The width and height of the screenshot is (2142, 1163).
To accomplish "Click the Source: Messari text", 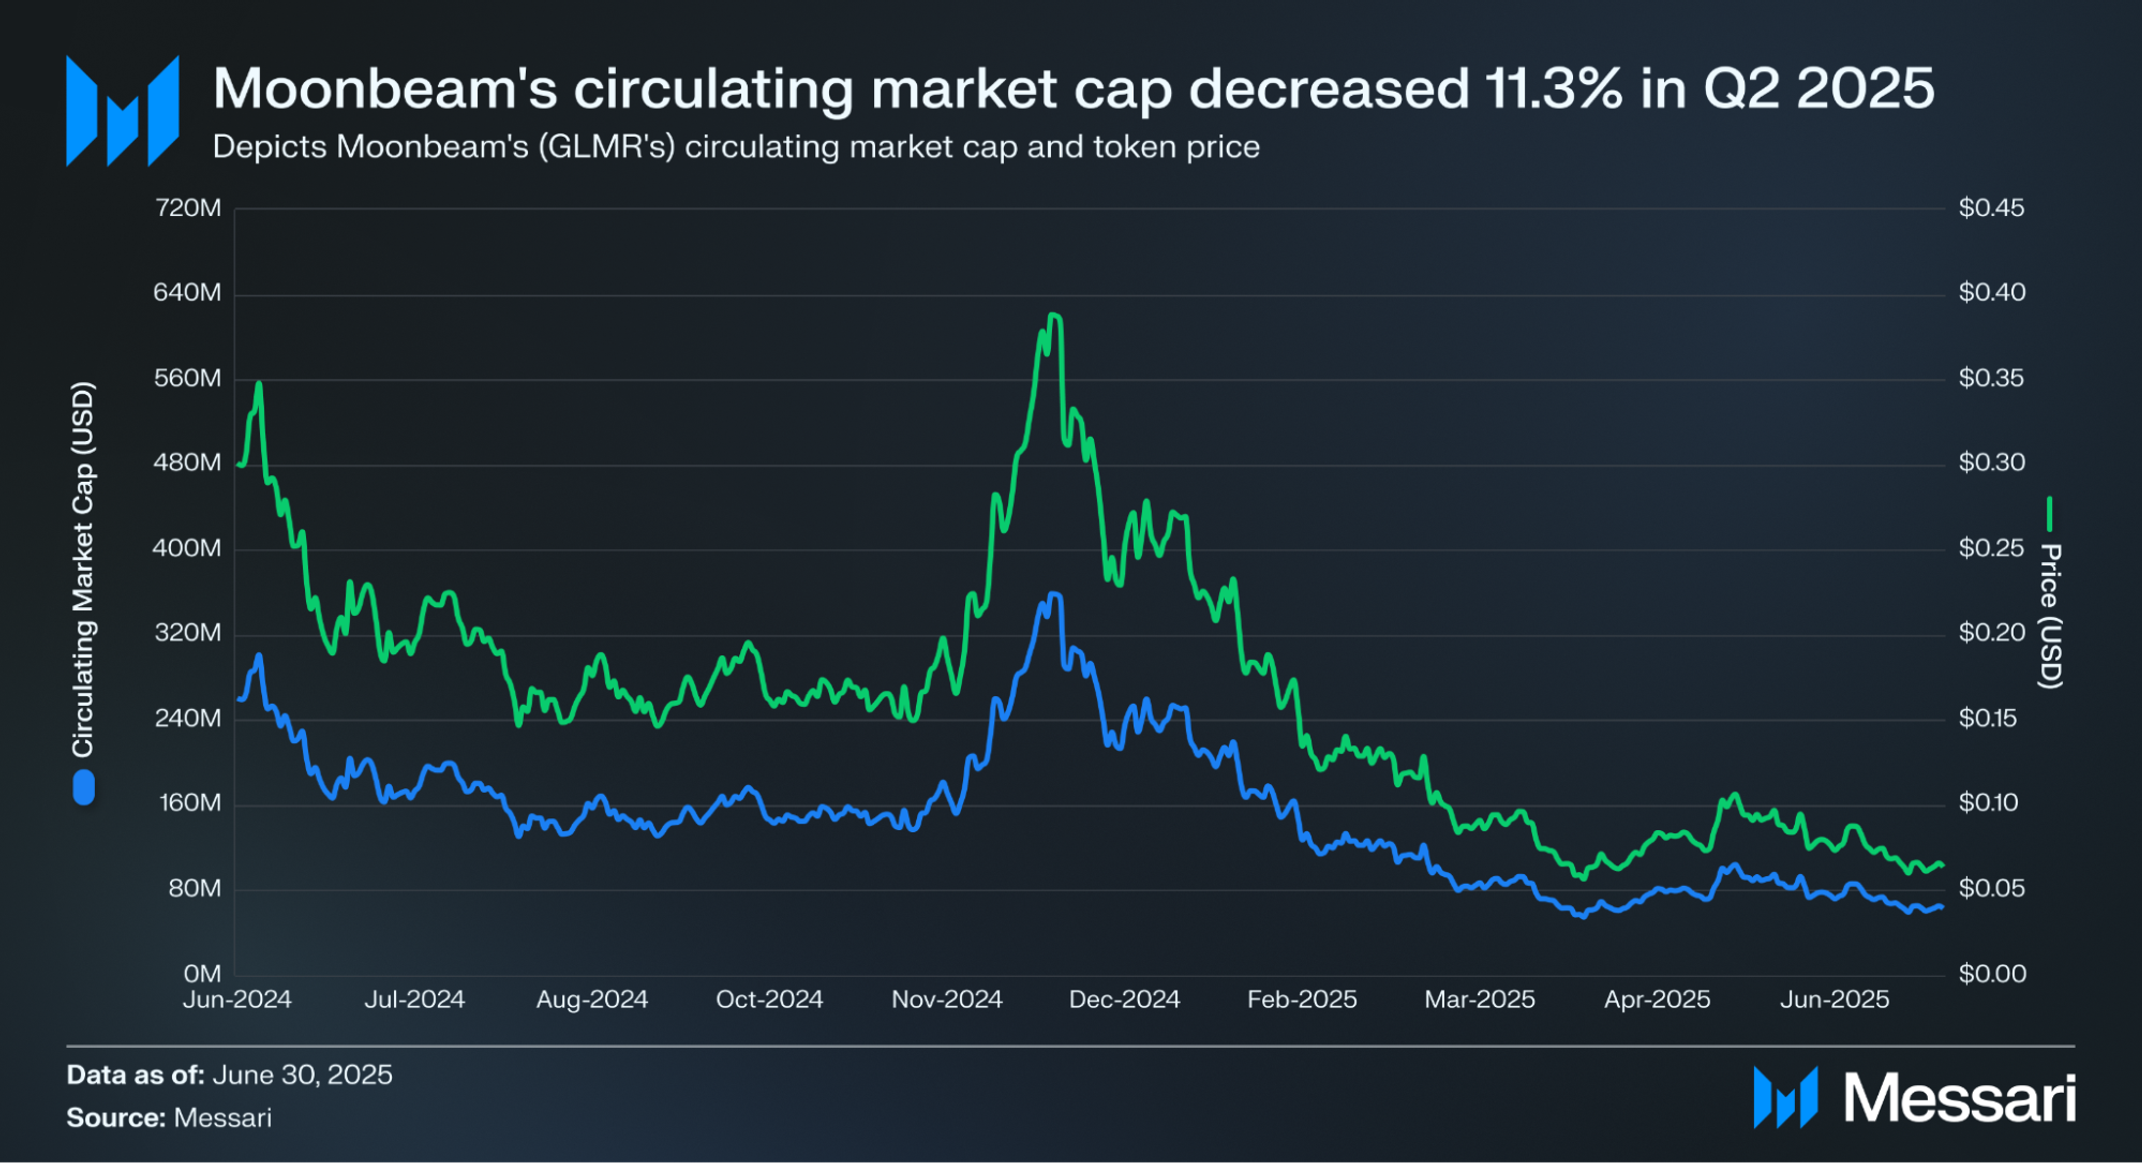I will [x=169, y=1118].
